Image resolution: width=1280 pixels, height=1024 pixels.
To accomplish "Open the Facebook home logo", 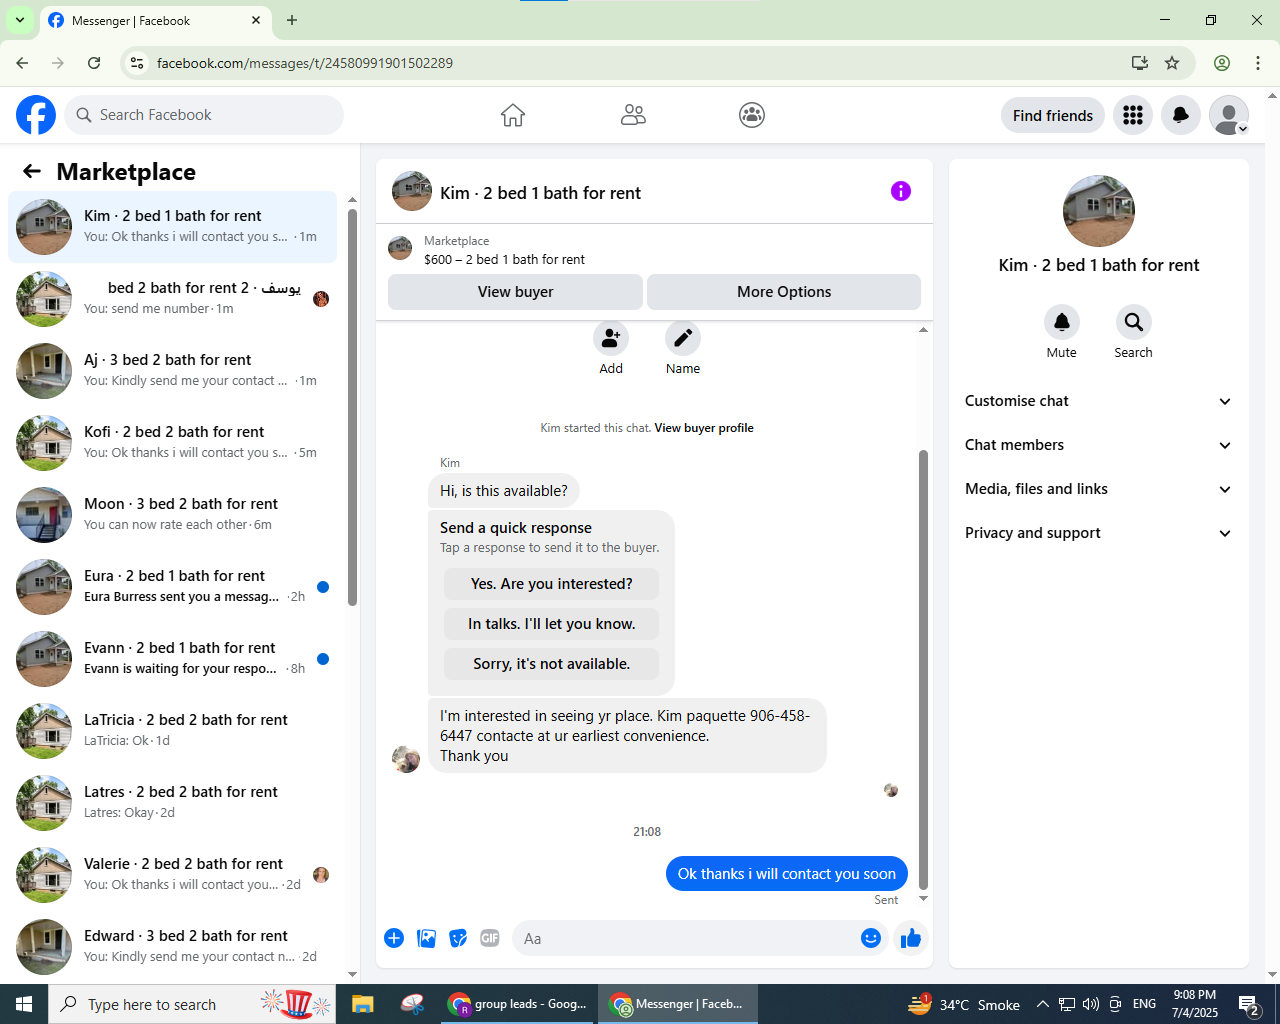I will tap(36, 115).
